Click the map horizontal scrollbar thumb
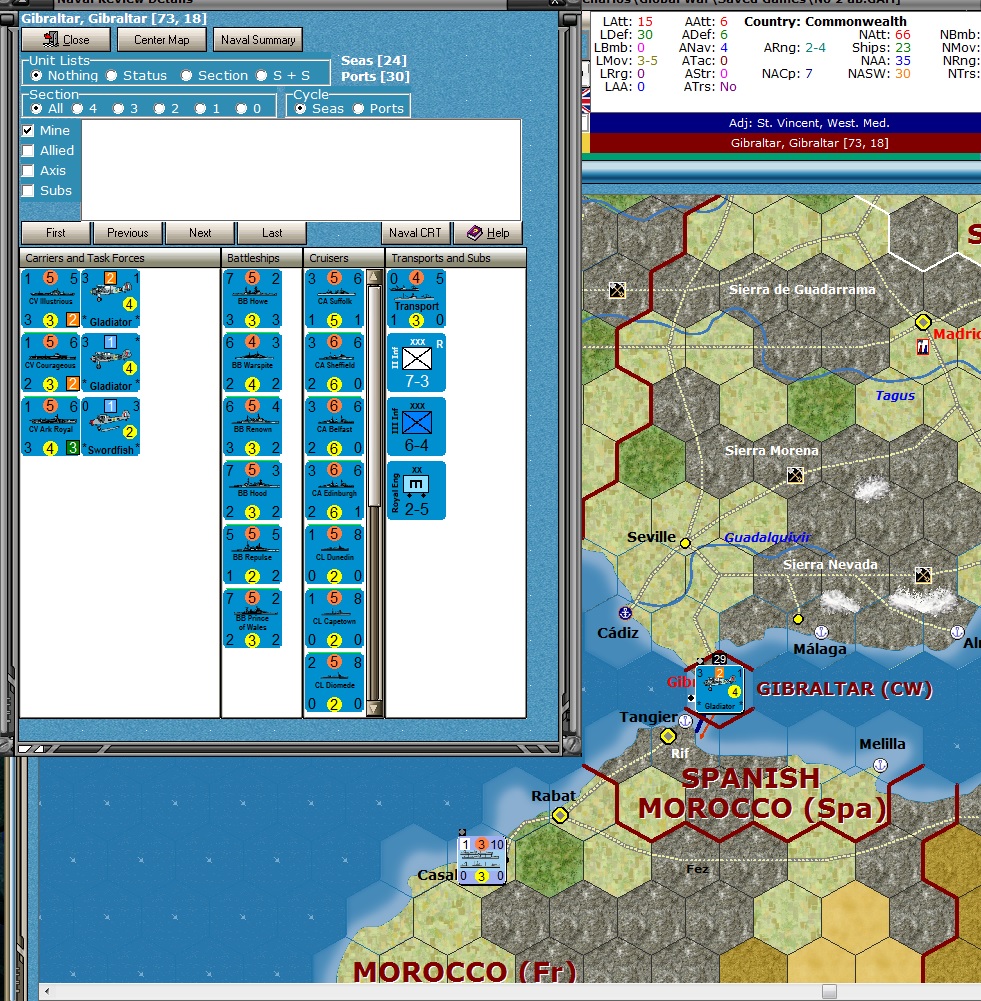 pyautogui.click(x=829, y=991)
